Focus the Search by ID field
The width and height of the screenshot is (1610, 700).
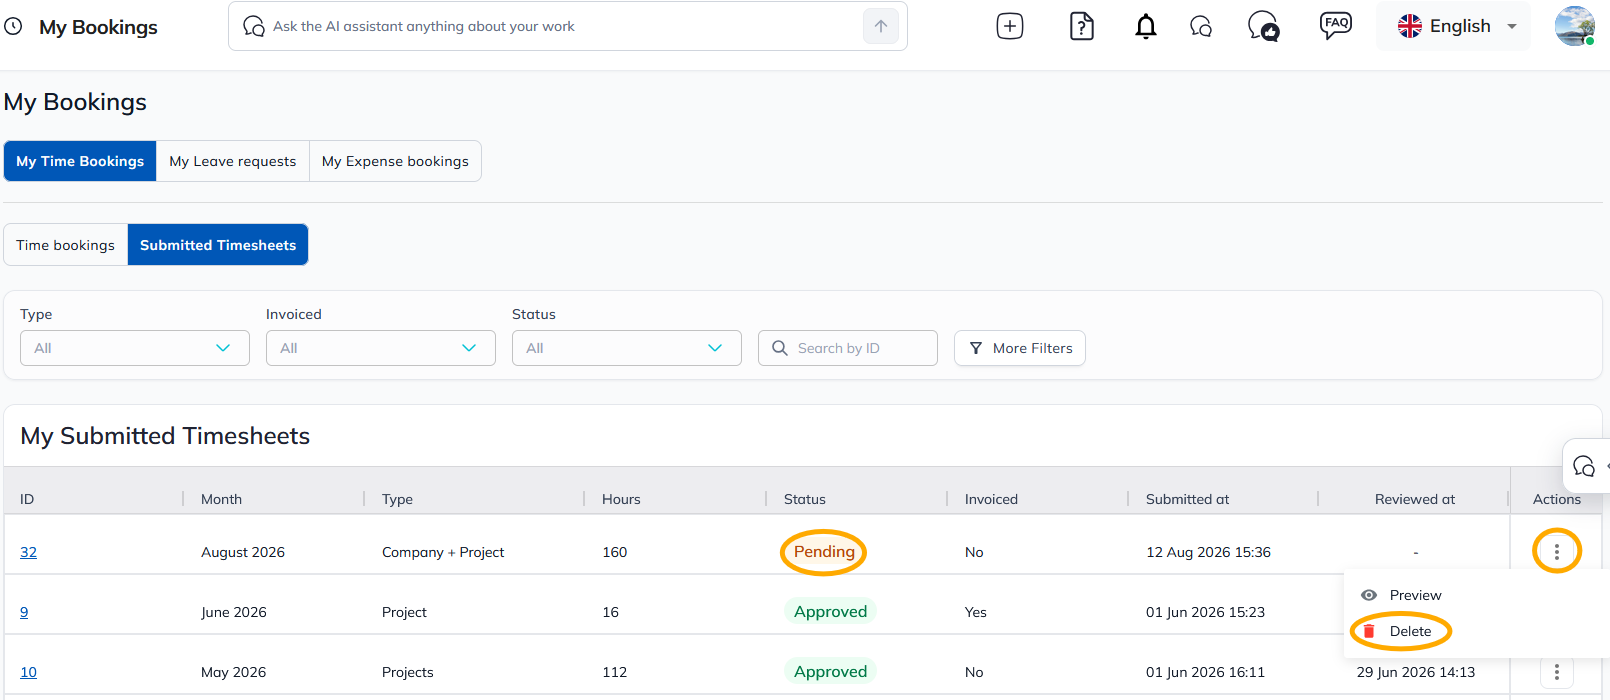[848, 348]
